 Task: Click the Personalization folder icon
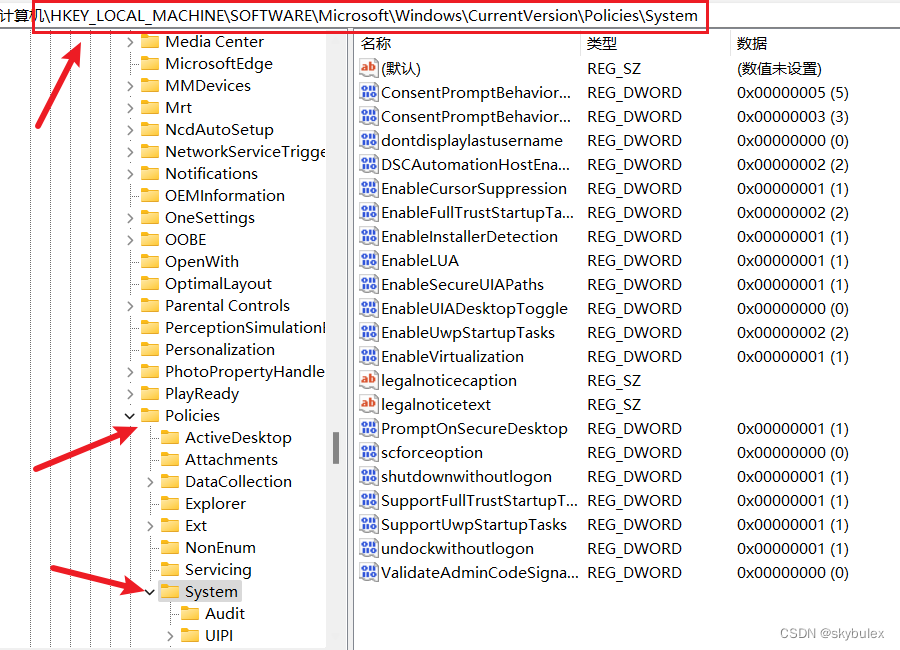click(150, 349)
